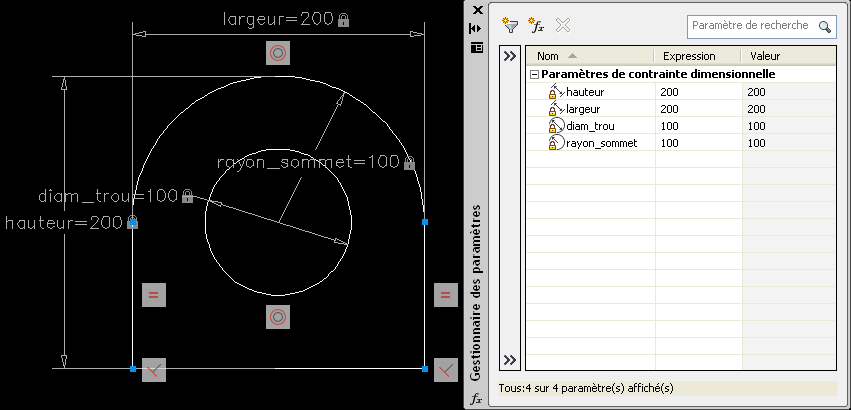Viewport: 851px width, 410px height.
Task: Click the delete parameter X icon
Action: 563,26
